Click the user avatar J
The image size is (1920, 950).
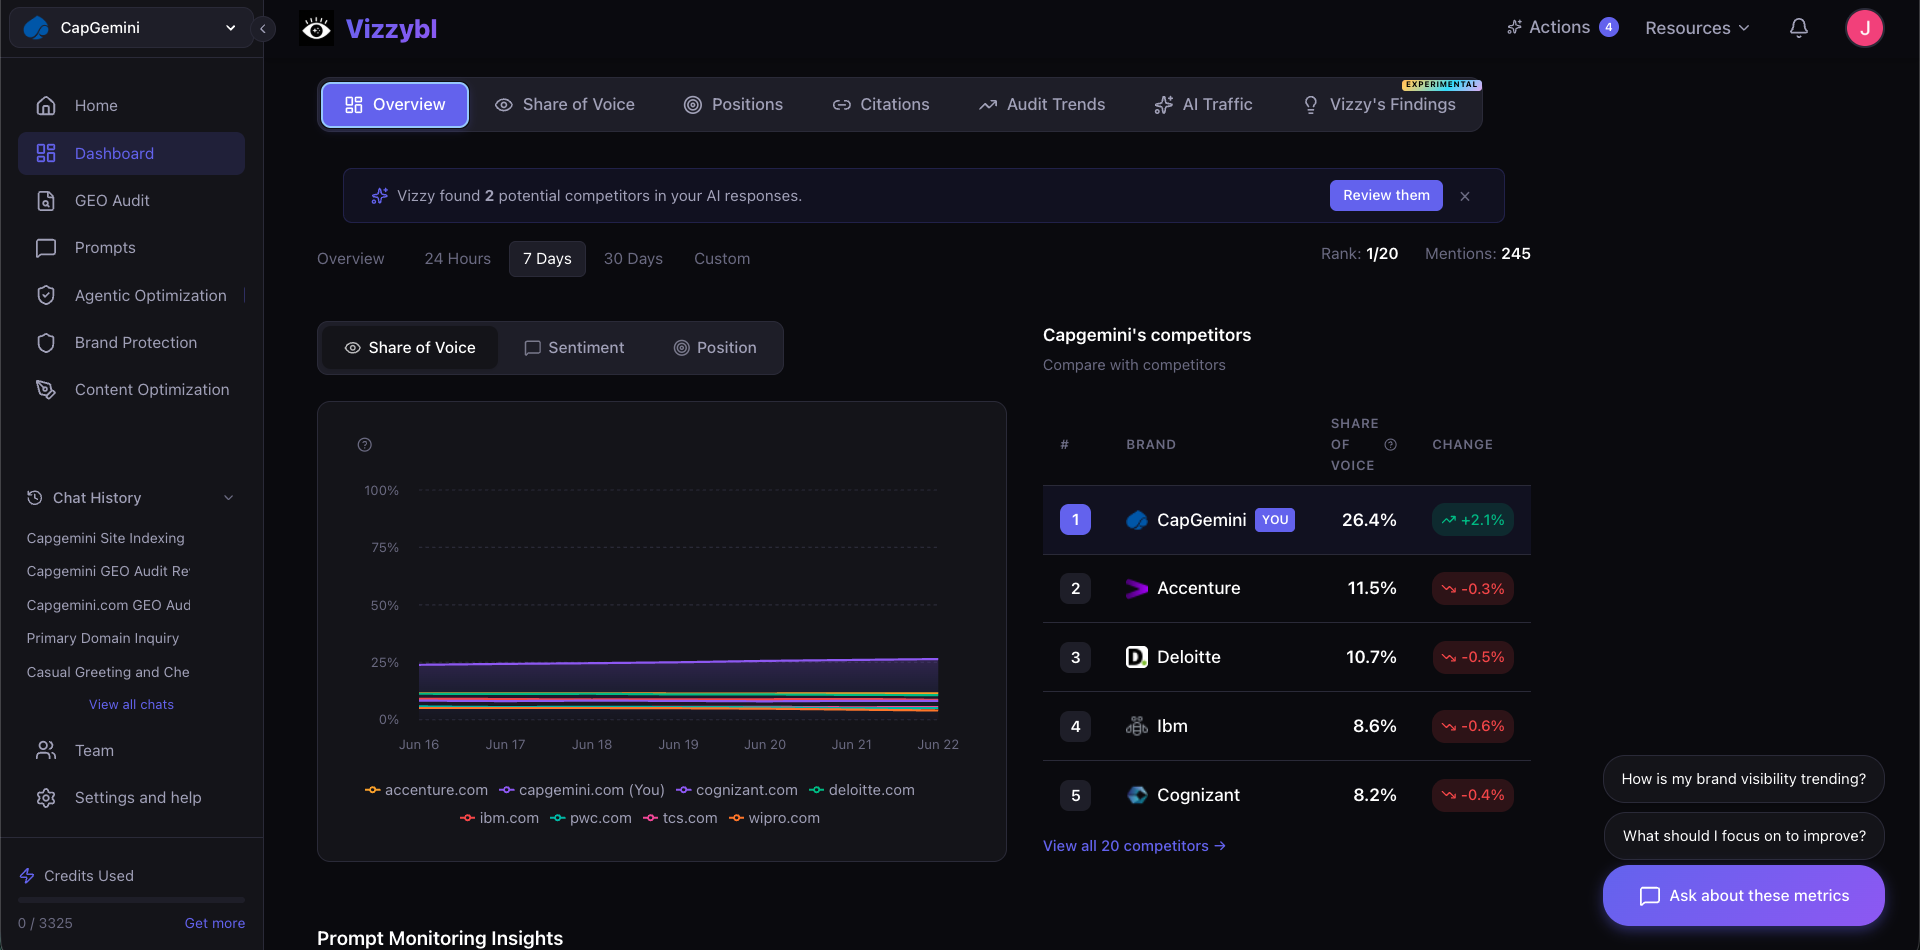[x=1864, y=28]
